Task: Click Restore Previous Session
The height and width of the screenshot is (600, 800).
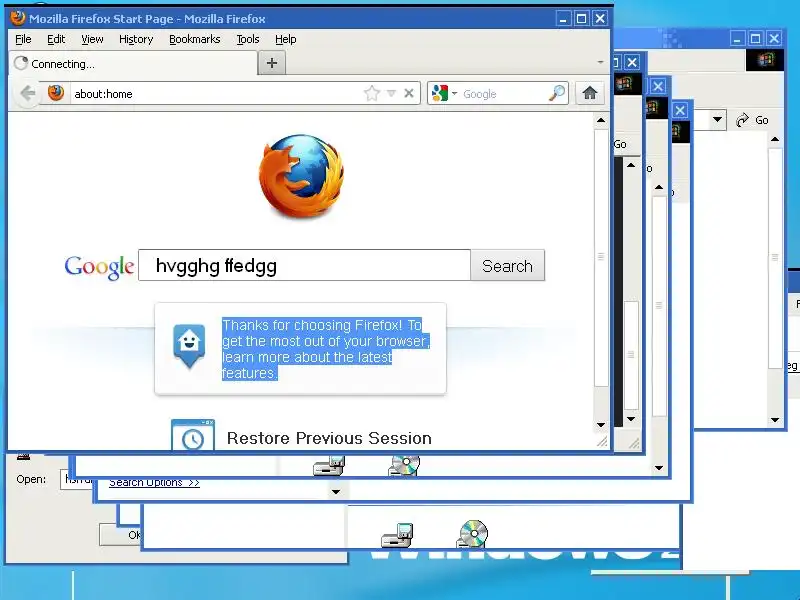Action: coord(329,438)
